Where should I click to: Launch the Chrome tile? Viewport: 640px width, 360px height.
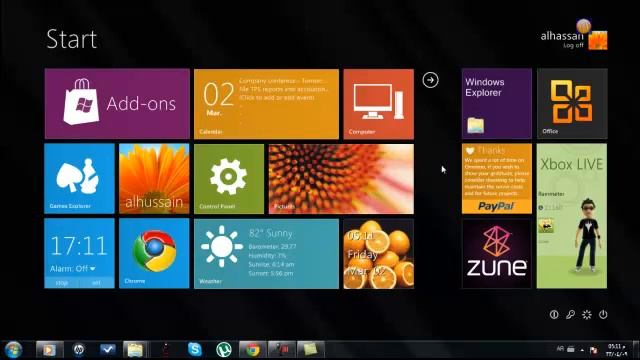point(154,253)
